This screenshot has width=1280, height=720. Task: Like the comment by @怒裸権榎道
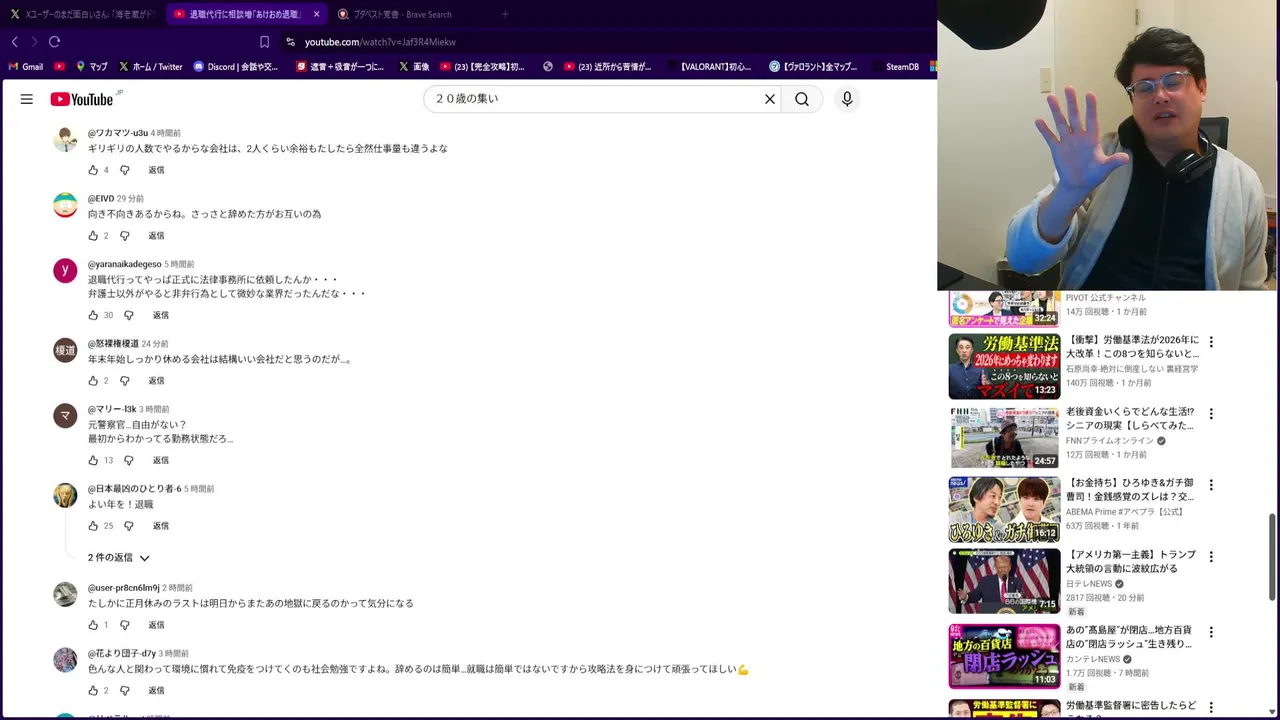point(93,381)
